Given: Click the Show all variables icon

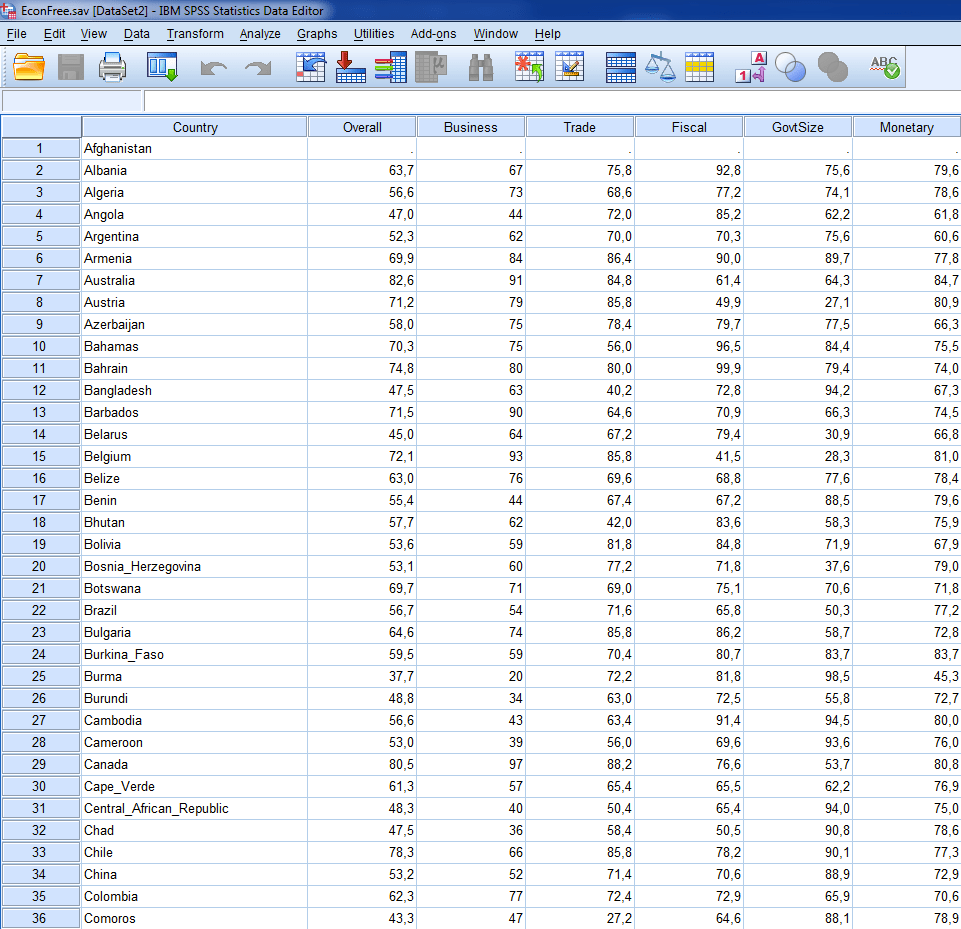Looking at the screenshot, I should pyautogui.click(x=832, y=67).
